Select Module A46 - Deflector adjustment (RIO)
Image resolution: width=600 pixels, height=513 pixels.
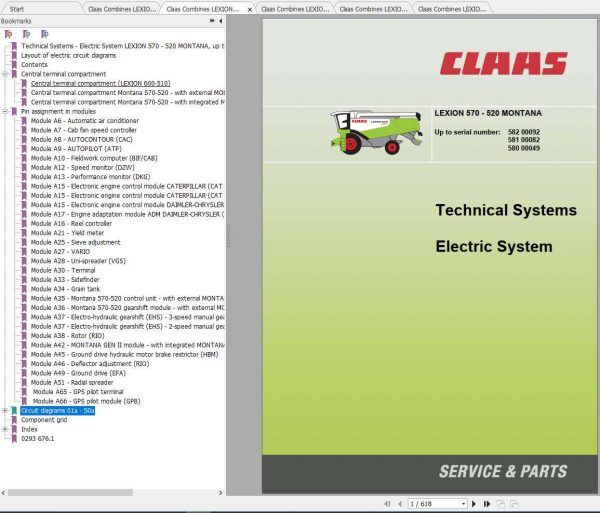point(90,364)
